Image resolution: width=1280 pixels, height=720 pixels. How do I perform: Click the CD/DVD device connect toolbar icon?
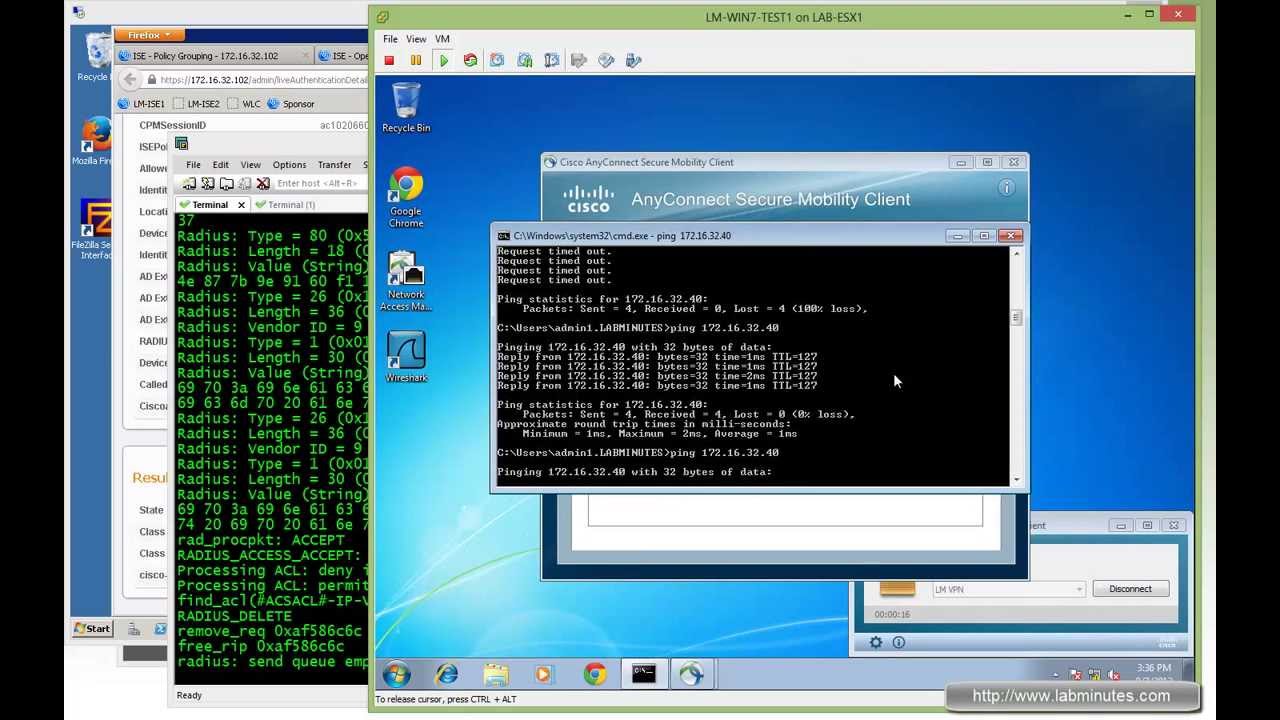(606, 61)
